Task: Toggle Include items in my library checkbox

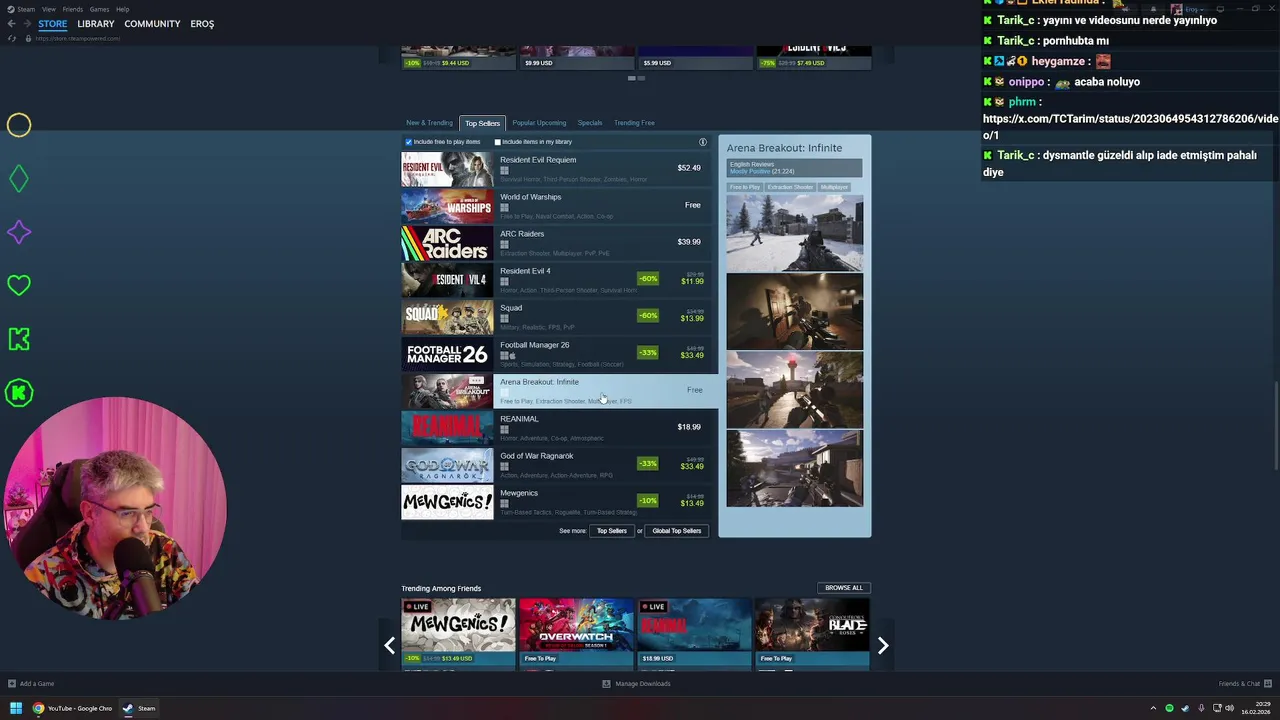Action: [x=497, y=142]
